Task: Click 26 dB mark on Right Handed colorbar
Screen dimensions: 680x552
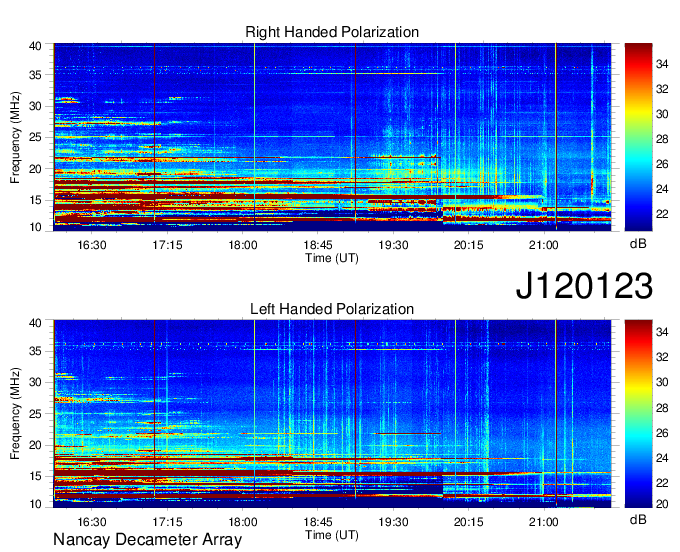Action: tap(662, 164)
